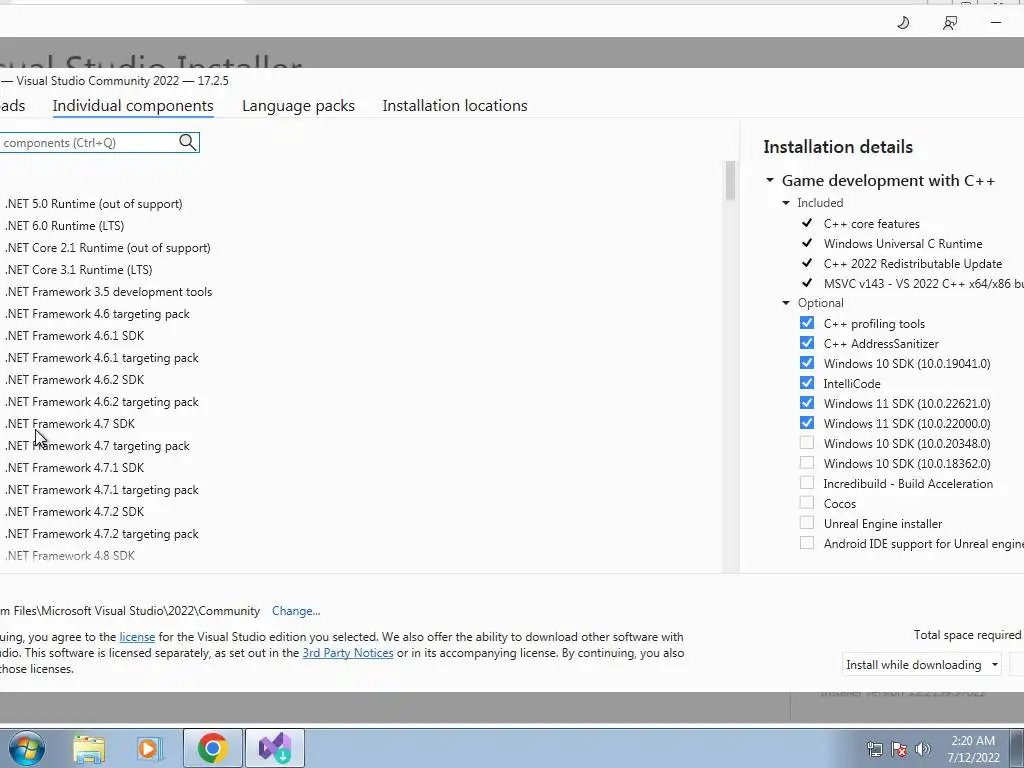The height and width of the screenshot is (768, 1024).
Task: Uncheck Windows 10 SDK (10.0.19041.0)
Action: 807,363
